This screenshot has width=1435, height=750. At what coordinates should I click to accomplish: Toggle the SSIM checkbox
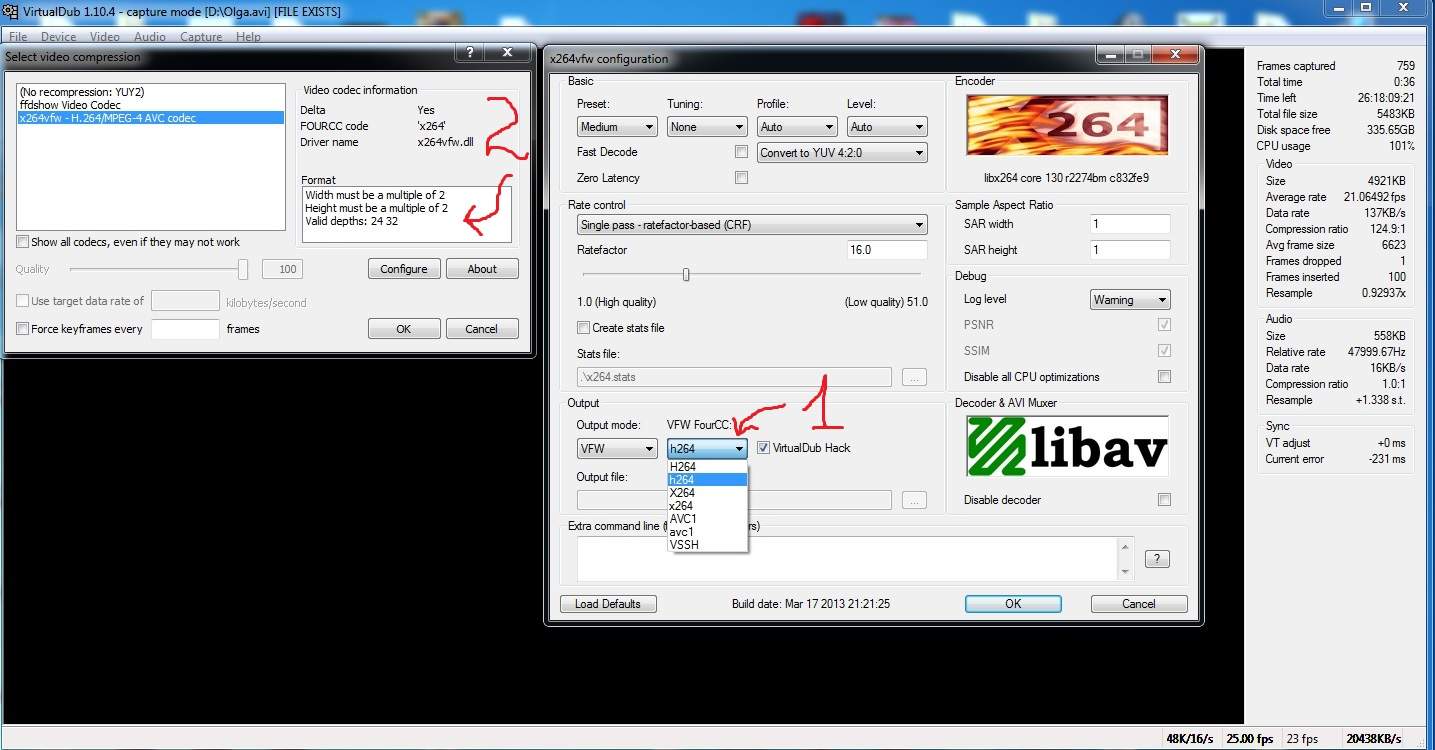tap(1164, 351)
